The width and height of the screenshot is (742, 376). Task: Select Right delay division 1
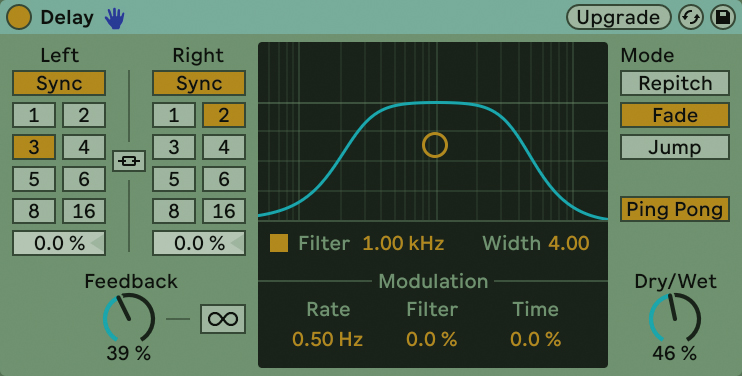coord(174,115)
